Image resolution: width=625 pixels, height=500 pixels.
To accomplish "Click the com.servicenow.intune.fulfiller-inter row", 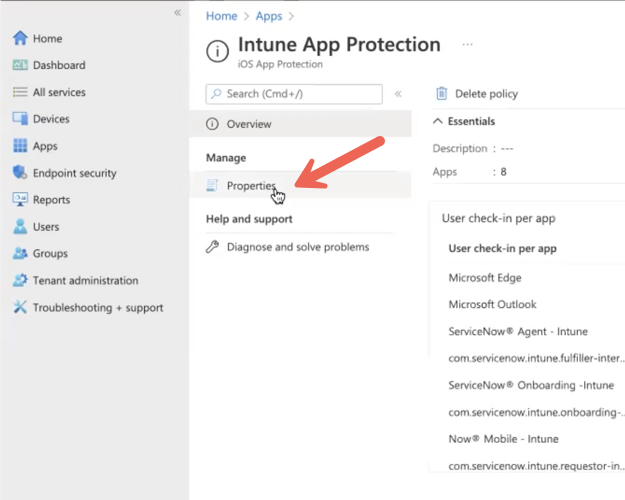I will click(537, 358).
